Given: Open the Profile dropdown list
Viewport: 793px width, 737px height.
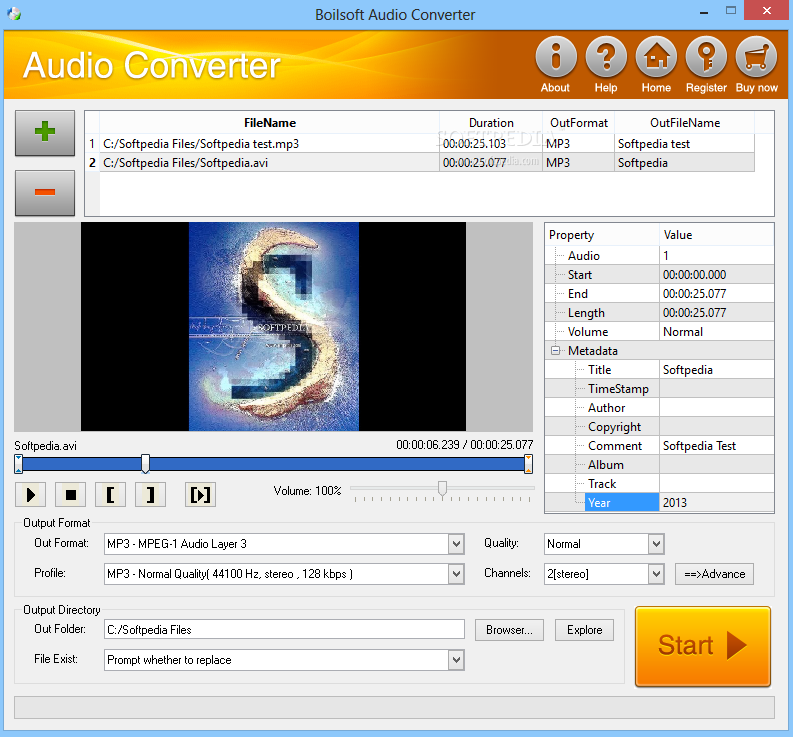Looking at the screenshot, I should pos(456,574).
